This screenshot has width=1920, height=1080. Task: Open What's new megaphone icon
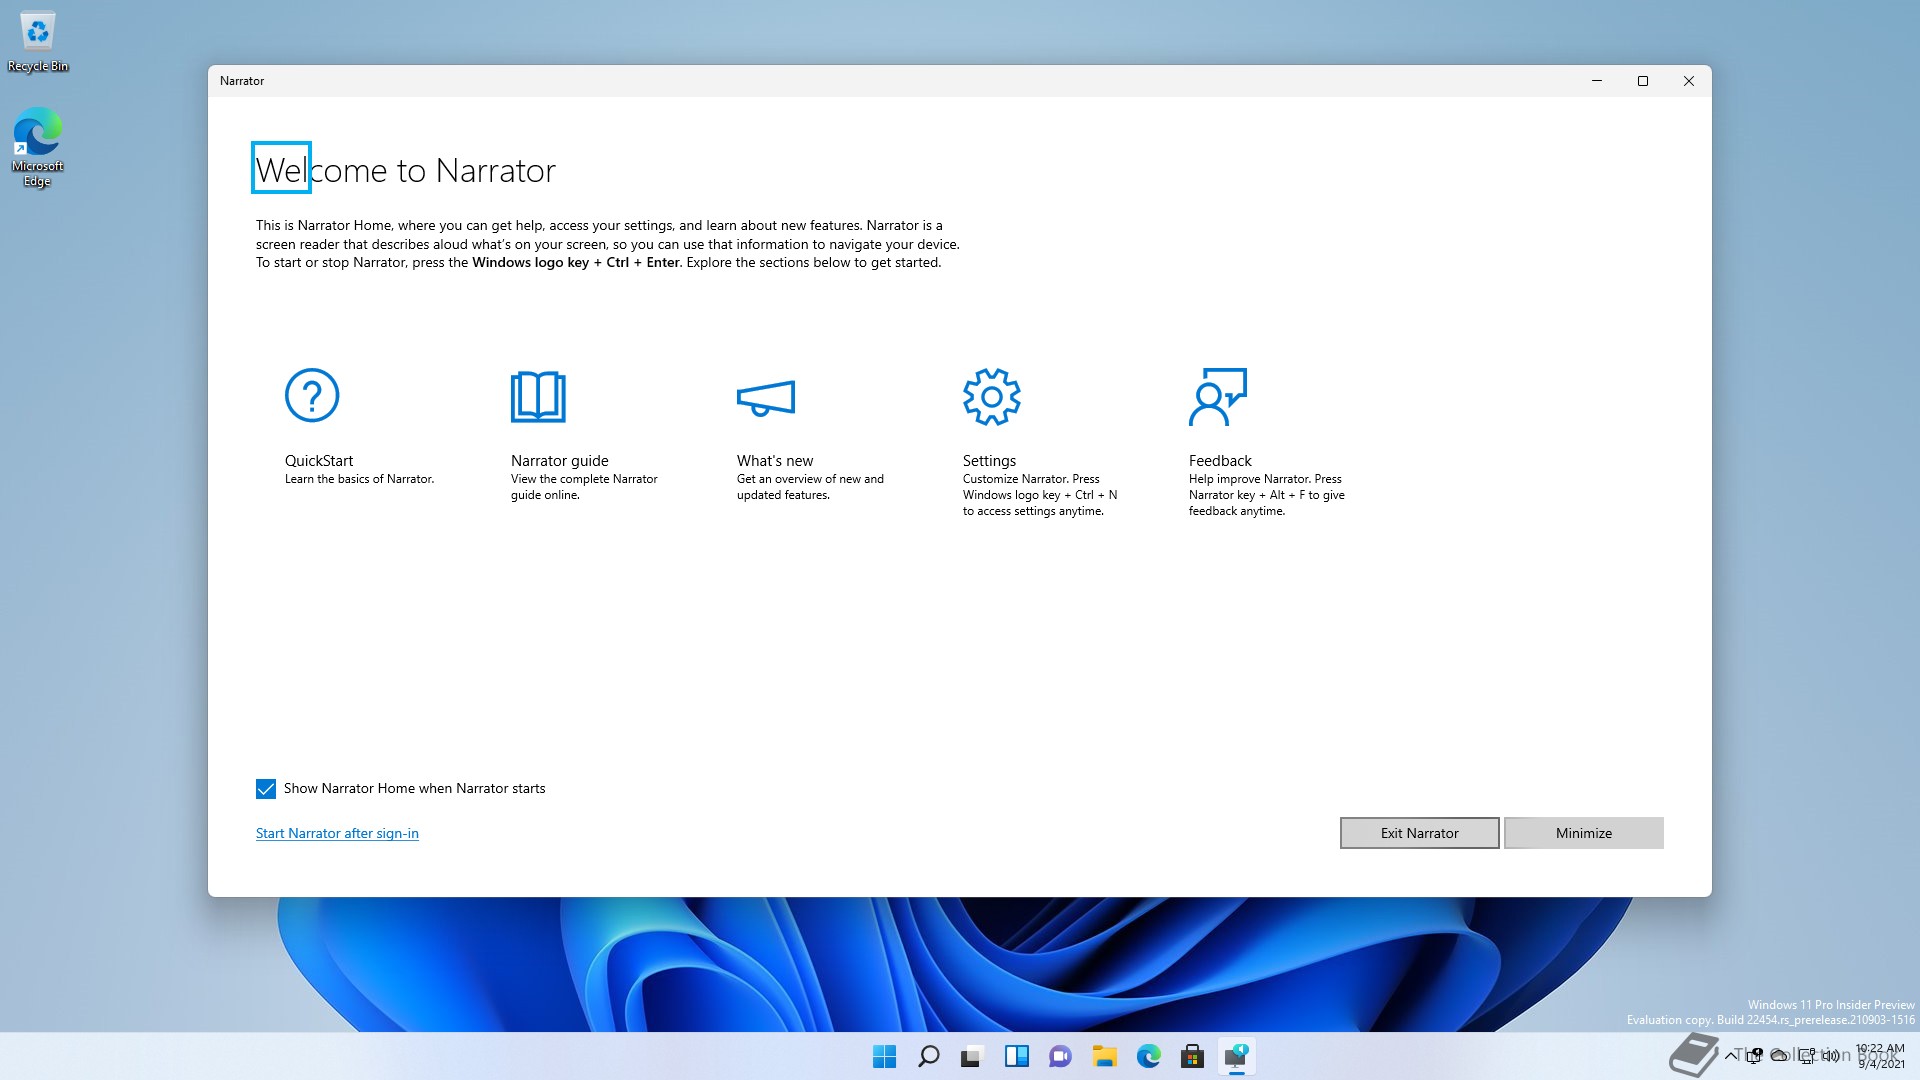coord(765,397)
